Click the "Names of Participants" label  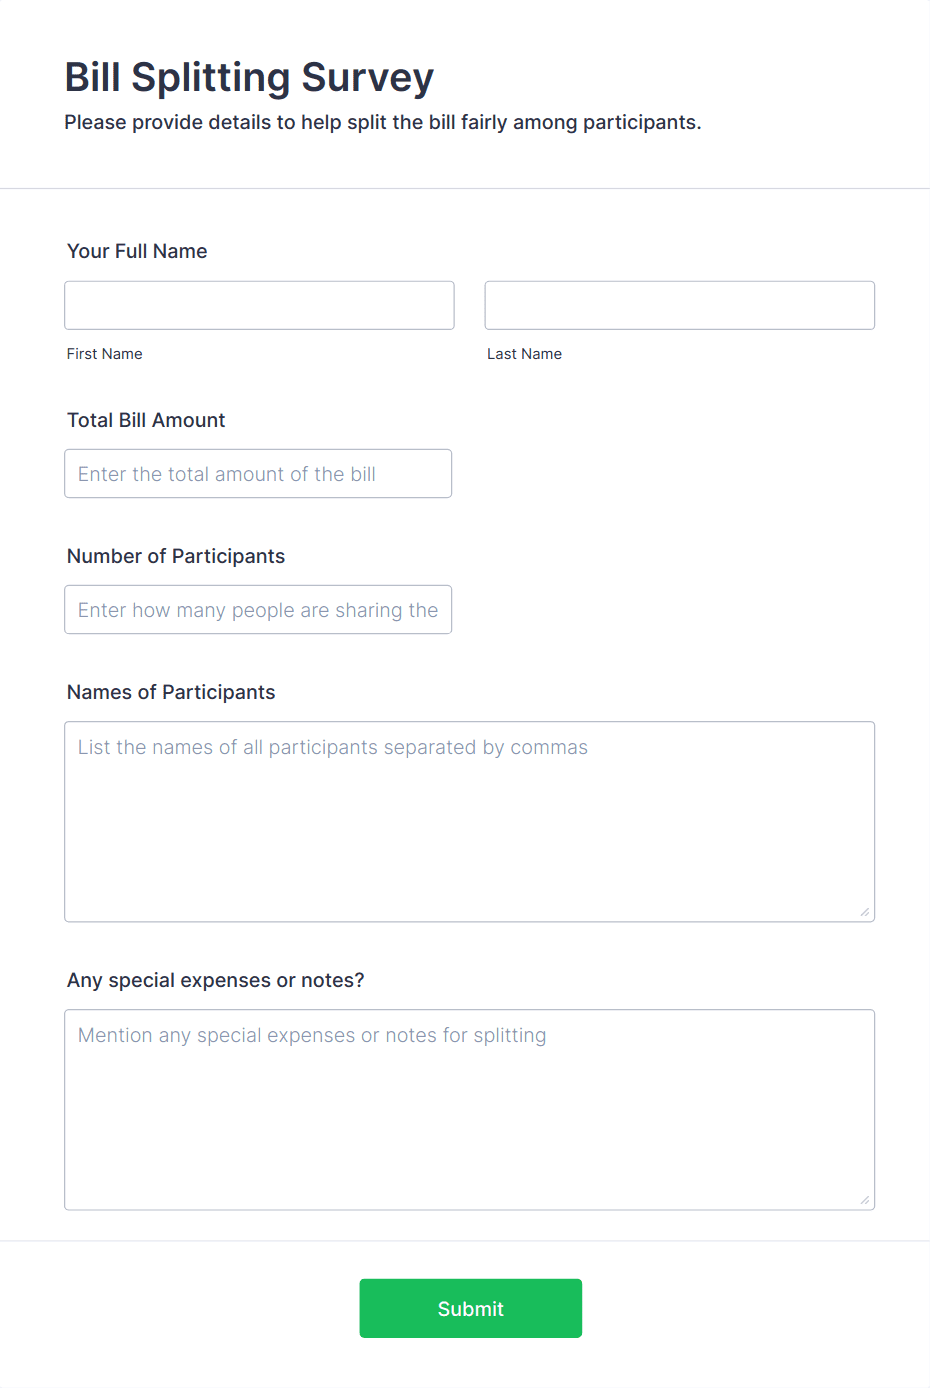coord(171,692)
